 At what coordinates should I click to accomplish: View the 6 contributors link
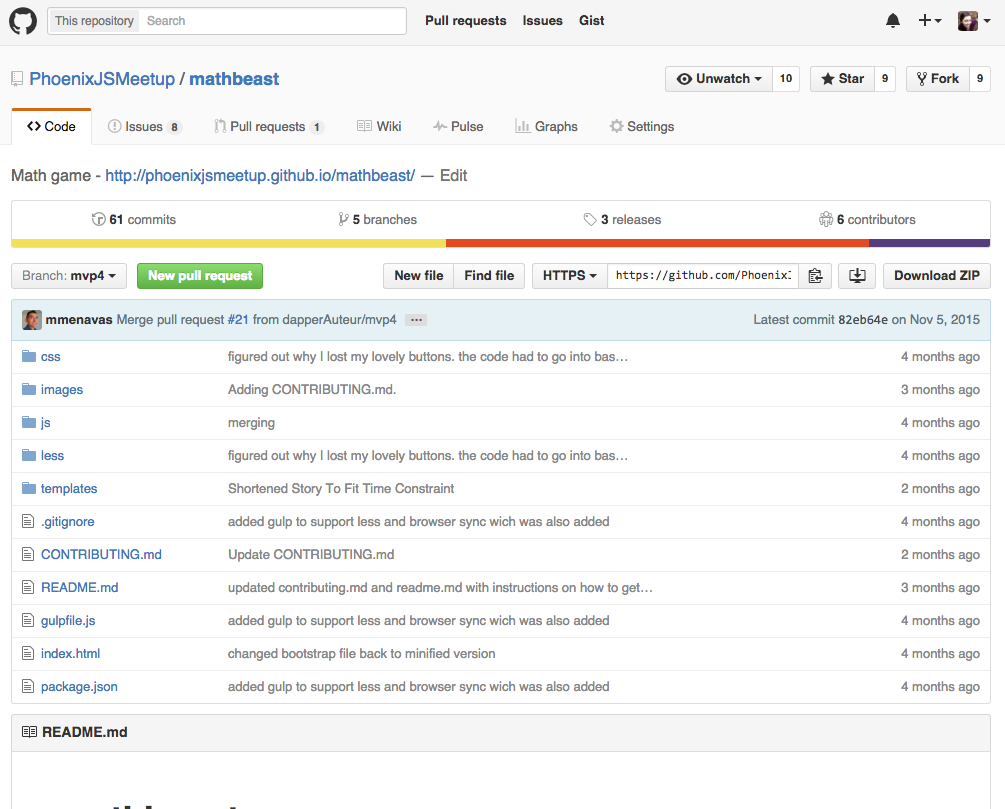point(867,219)
